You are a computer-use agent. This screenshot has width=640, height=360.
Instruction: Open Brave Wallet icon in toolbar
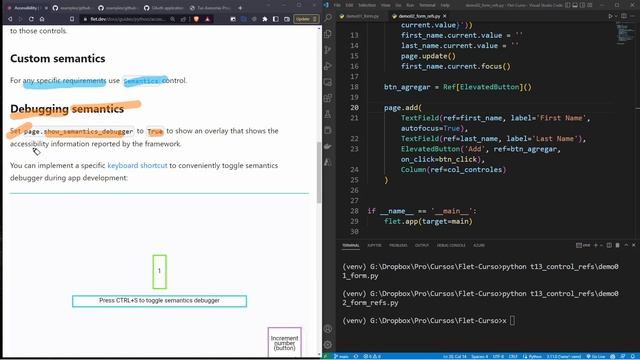point(287,19)
